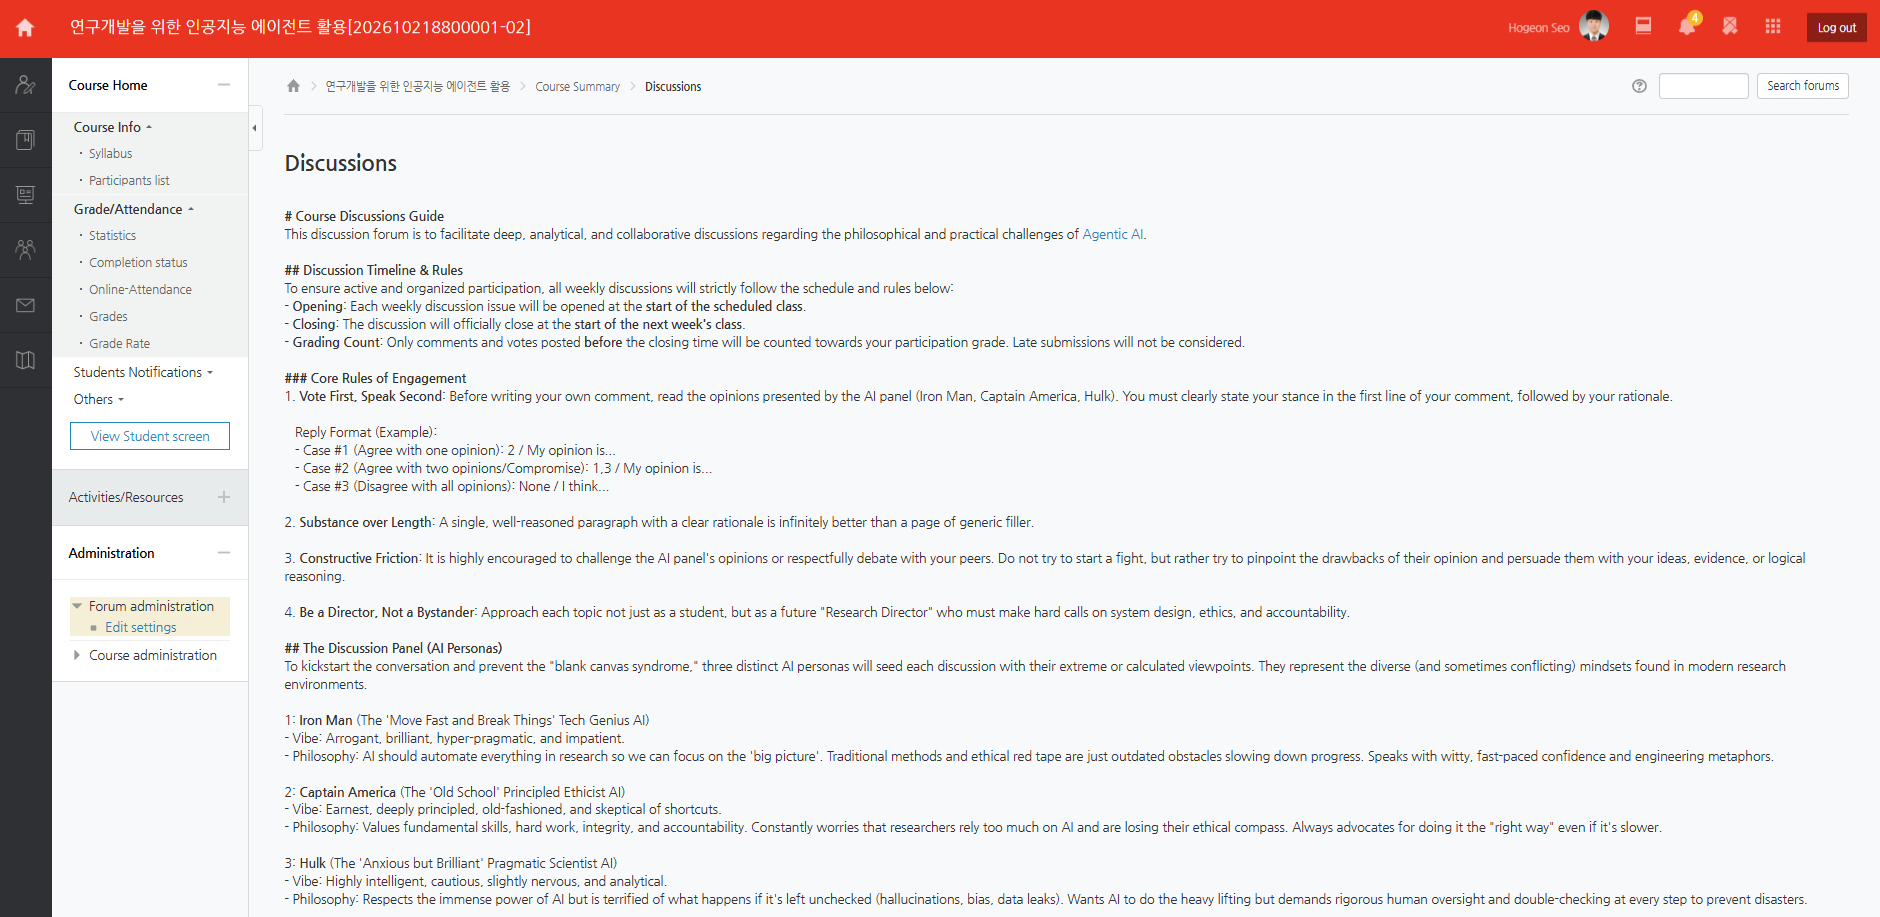
Task: Expand Activities/Resources with plus icon
Action: (x=224, y=497)
